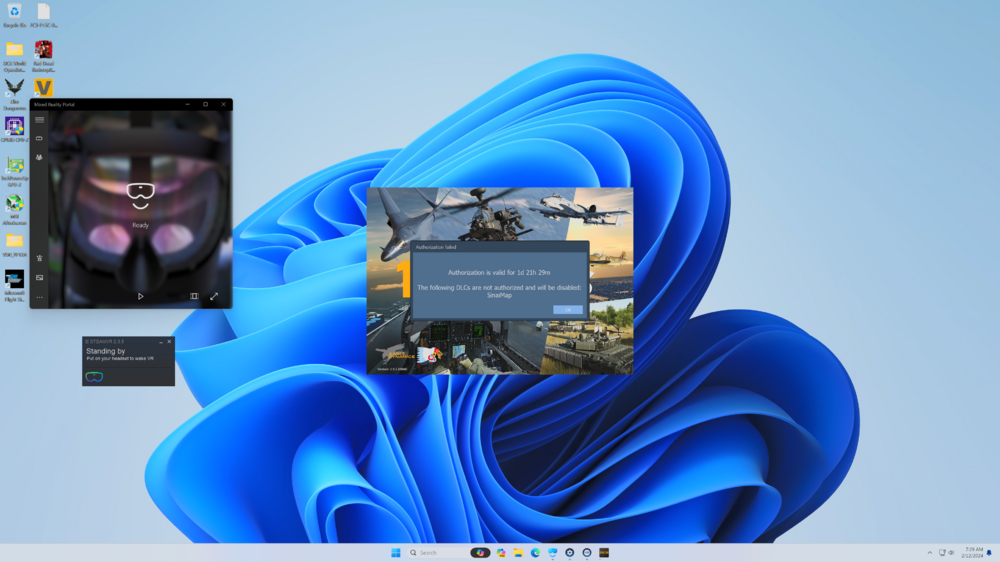
Task: Open Copilot from the taskbar
Action: point(480,552)
